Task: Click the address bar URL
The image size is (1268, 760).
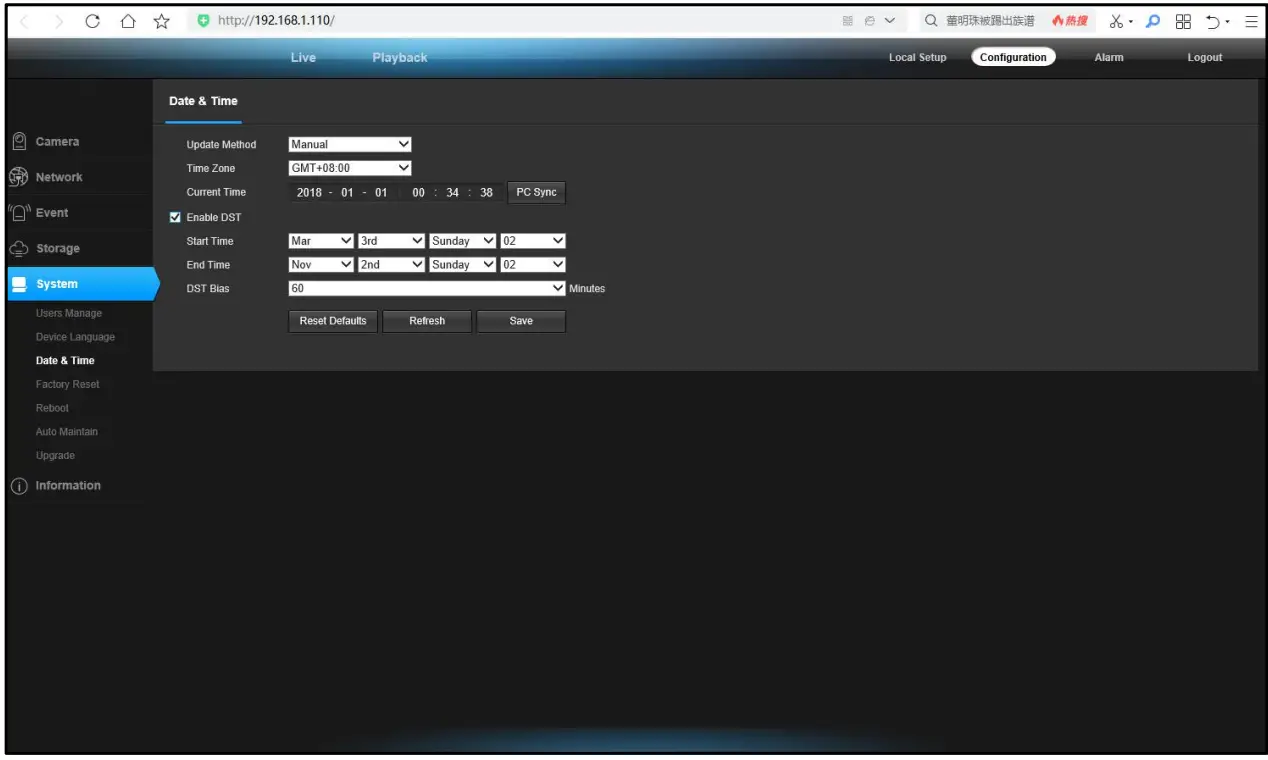Action: pyautogui.click(x=276, y=21)
